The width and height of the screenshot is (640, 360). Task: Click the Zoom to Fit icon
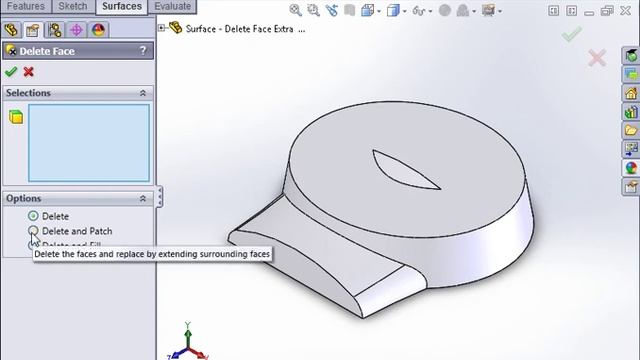click(x=295, y=10)
